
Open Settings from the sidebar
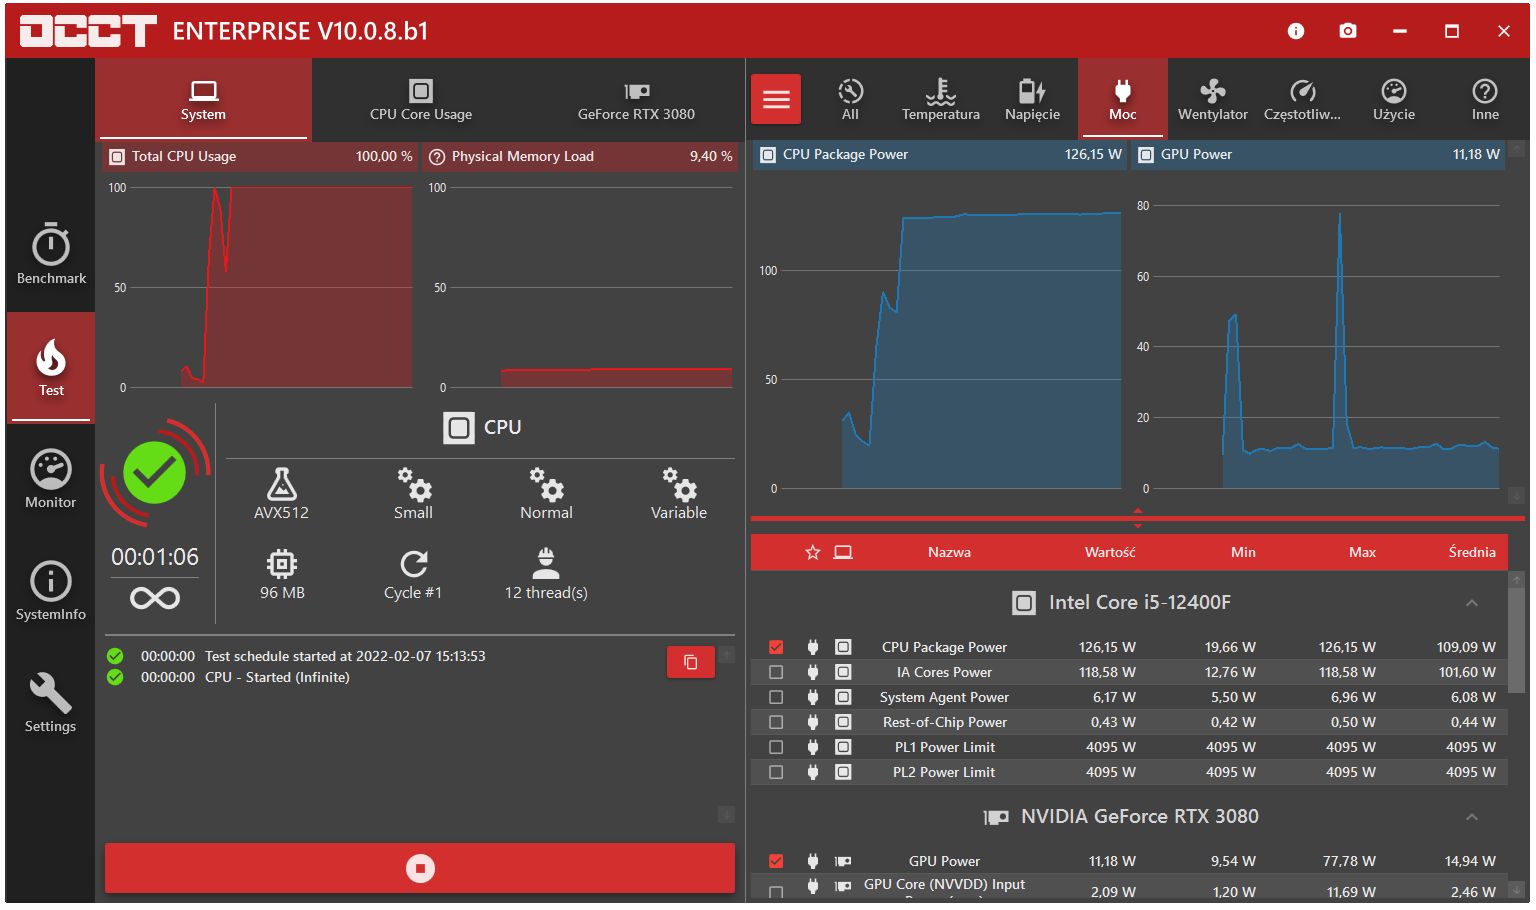click(x=51, y=703)
